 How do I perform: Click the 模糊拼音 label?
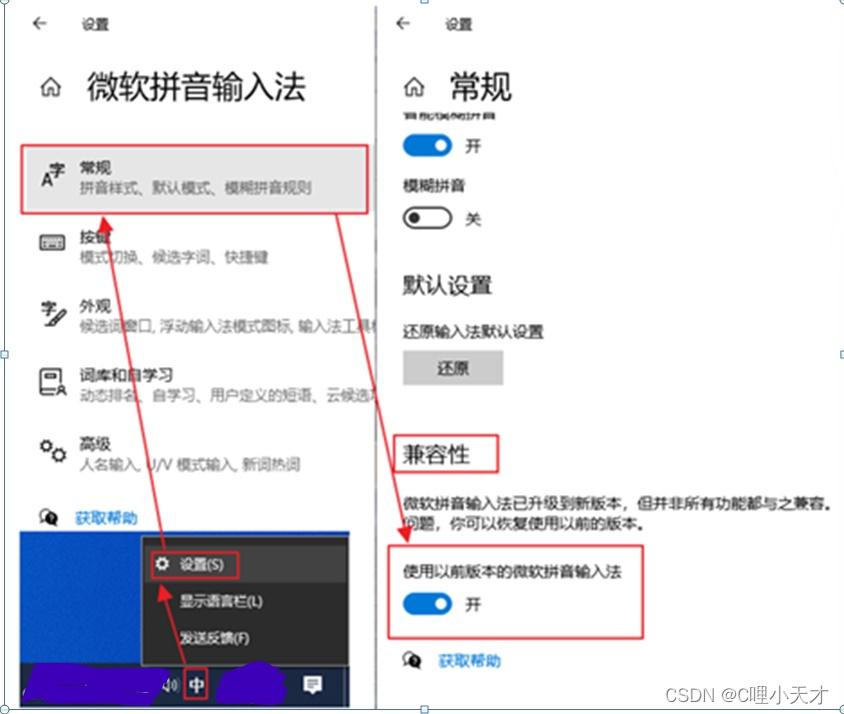point(434,186)
